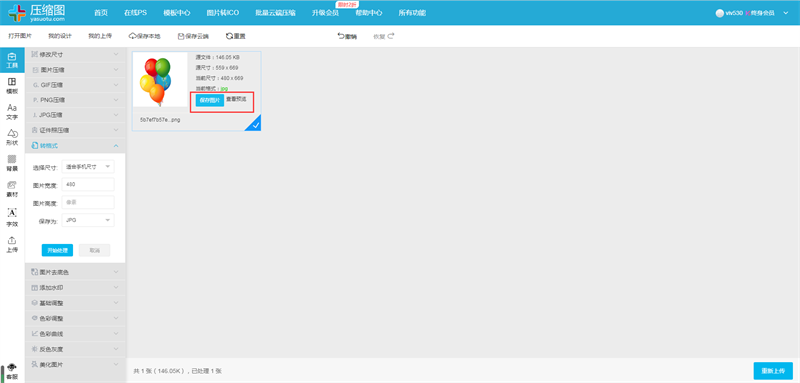Open 图片转ICO in top navigation
The image size is (800, 383).
pos(223,13)
